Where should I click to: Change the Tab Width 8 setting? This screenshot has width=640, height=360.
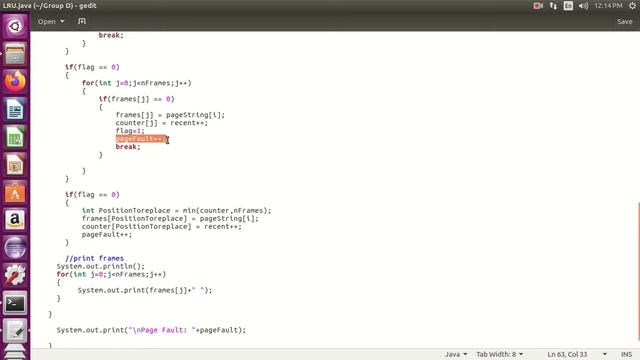pyautogui.click(x=500, y=354)
